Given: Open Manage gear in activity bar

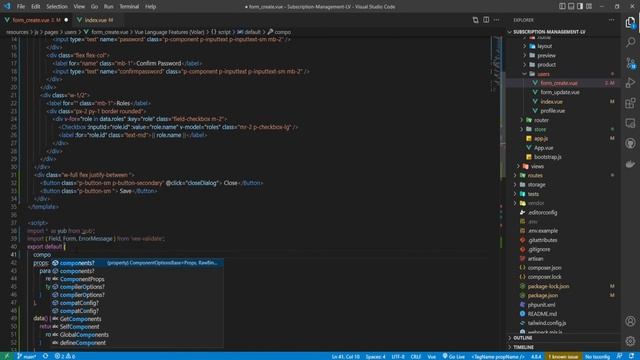Looking at the screenshot, I should tap(630, 341).
